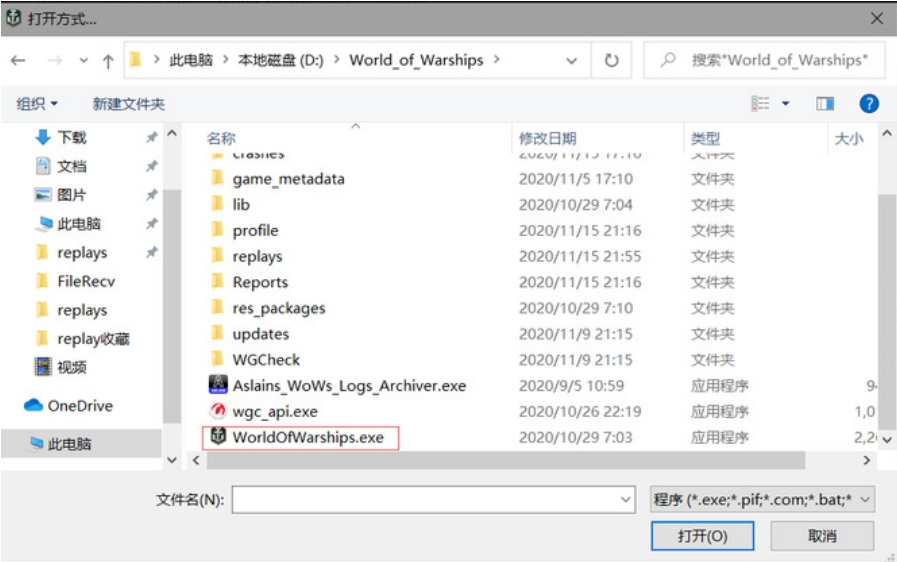Select 视频 in the sidebar
Image resolution: width=897 pixels, height=562 pixels.
(72, 367)
